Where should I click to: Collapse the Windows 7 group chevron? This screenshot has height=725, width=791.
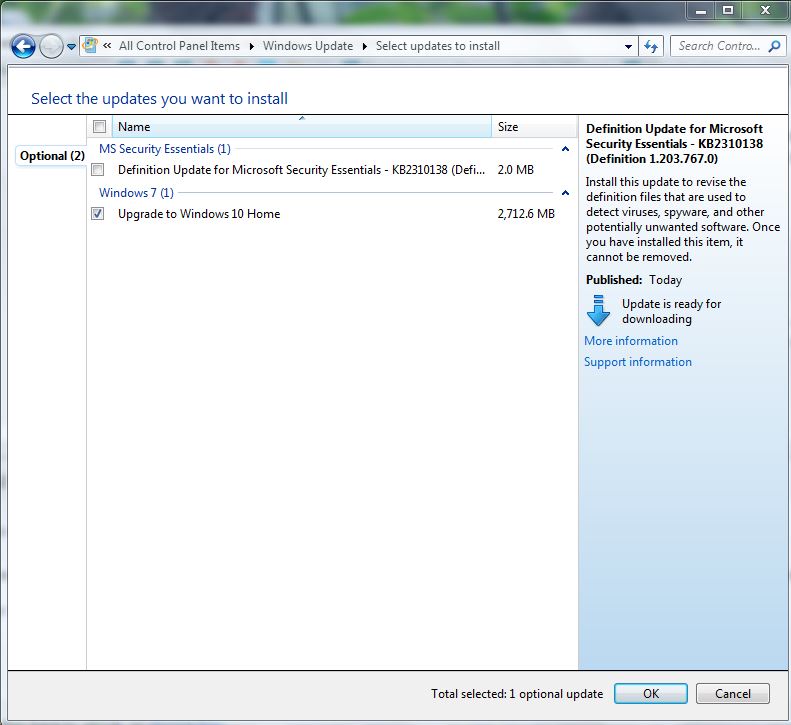pyautogui.click(x=566, y=193)
